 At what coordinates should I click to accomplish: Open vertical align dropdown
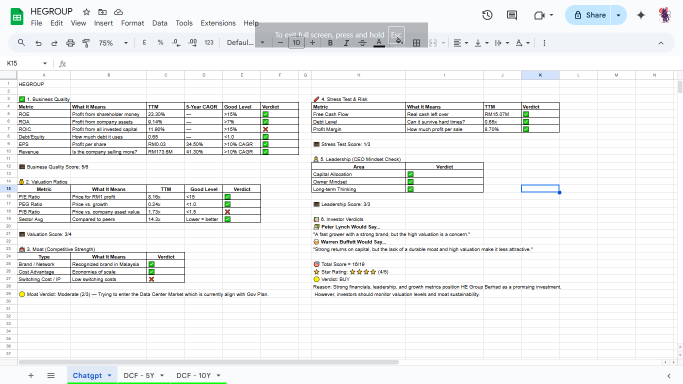tap(481, 43)
